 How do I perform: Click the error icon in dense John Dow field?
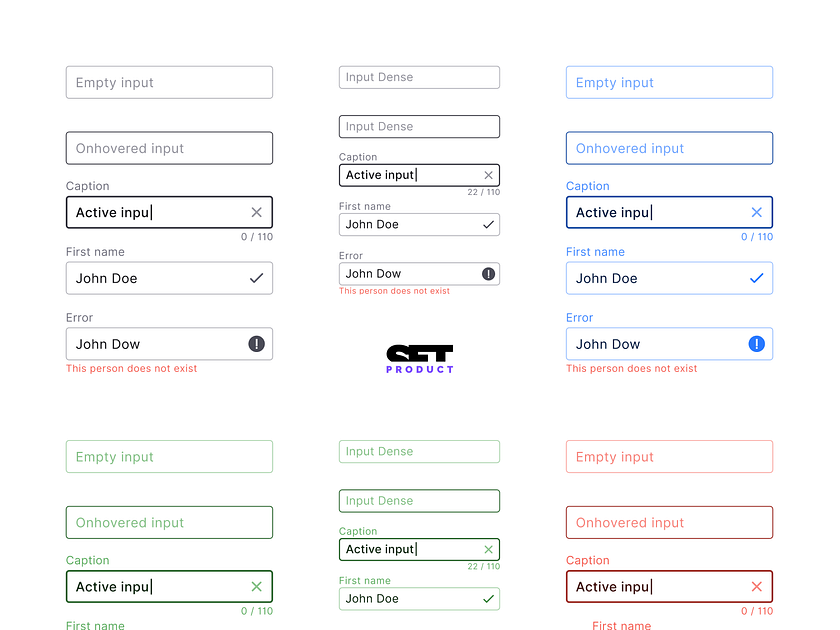pyautogui.click(x=487, y=273)
